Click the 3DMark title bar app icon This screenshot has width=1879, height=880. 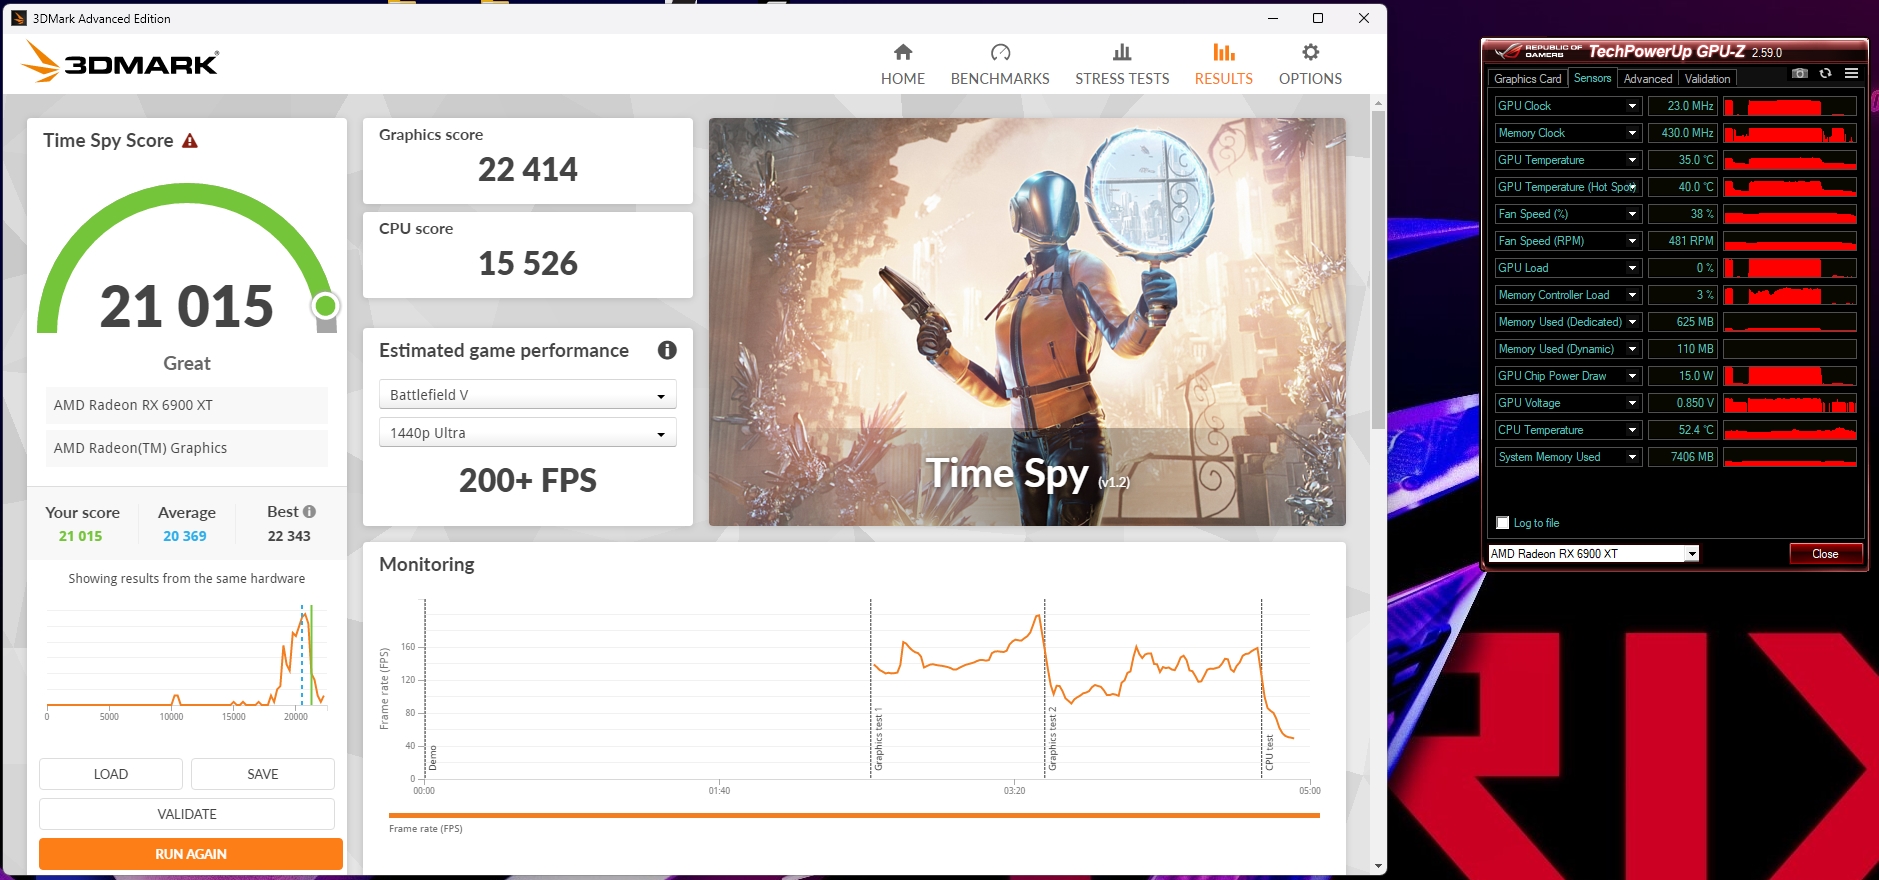click(x=19, y=18)
